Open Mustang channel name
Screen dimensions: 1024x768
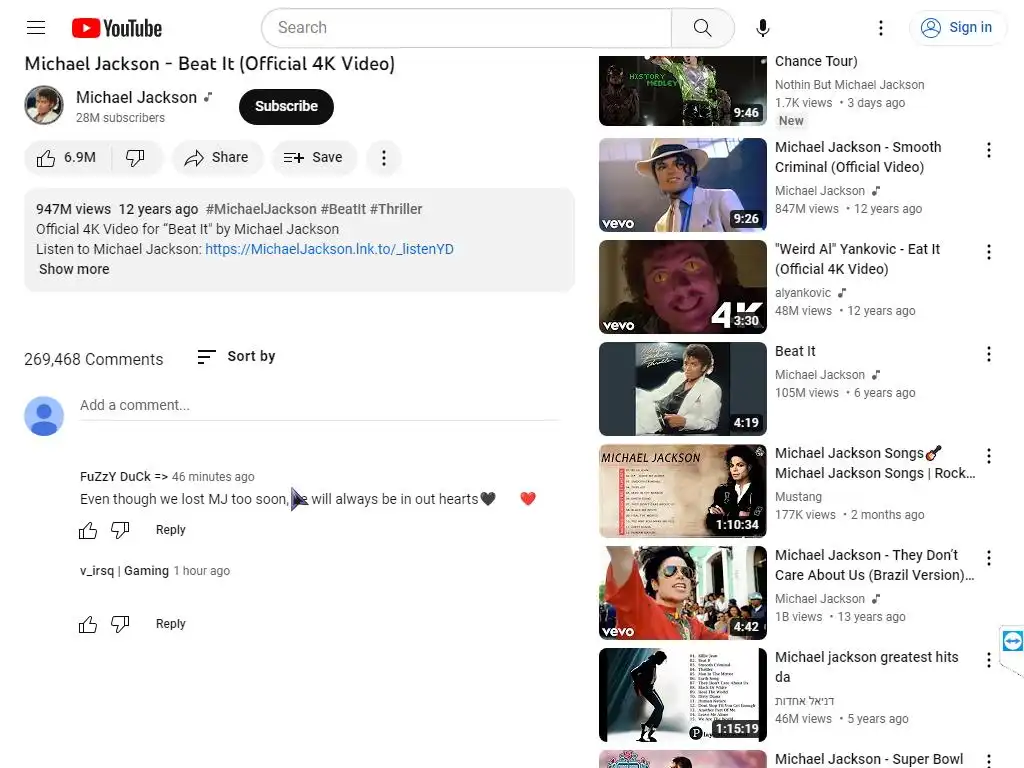pyautogui.click(x=798, y=497)
